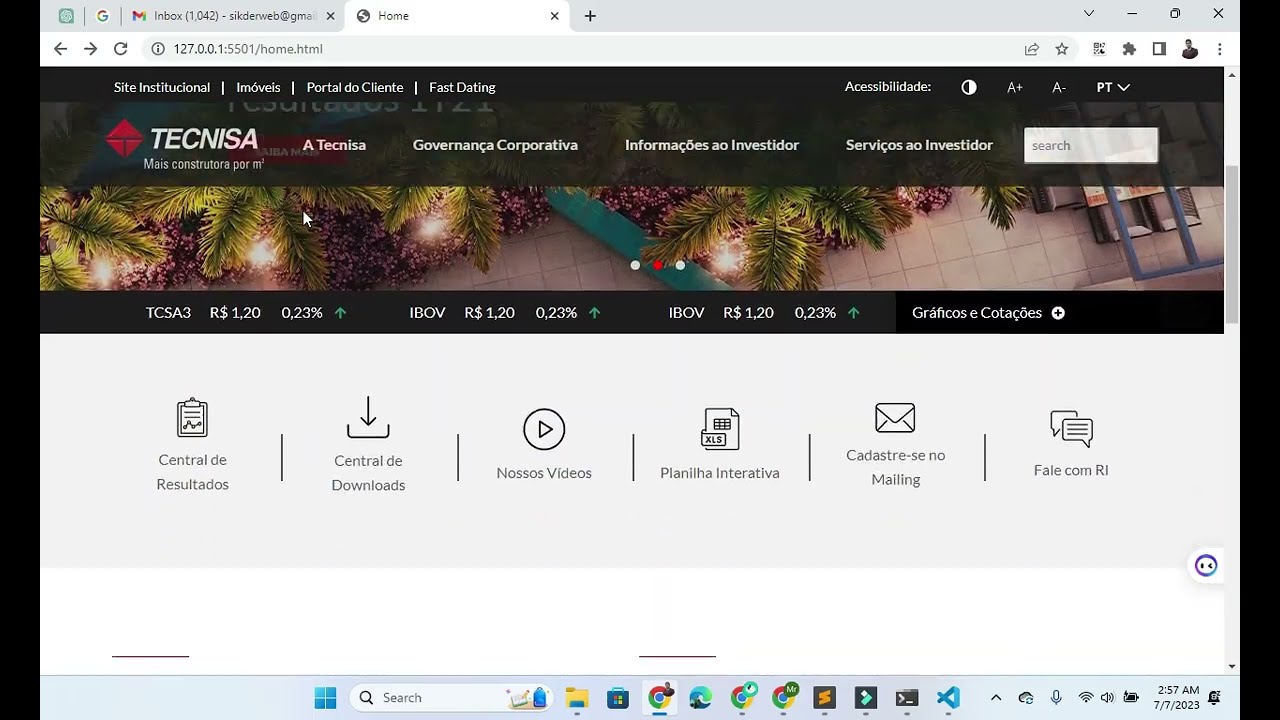Click the Cadastre-se no Mailing envelope icon
1280x720 pixels.
pyautogui.click(x=895, y=418)
